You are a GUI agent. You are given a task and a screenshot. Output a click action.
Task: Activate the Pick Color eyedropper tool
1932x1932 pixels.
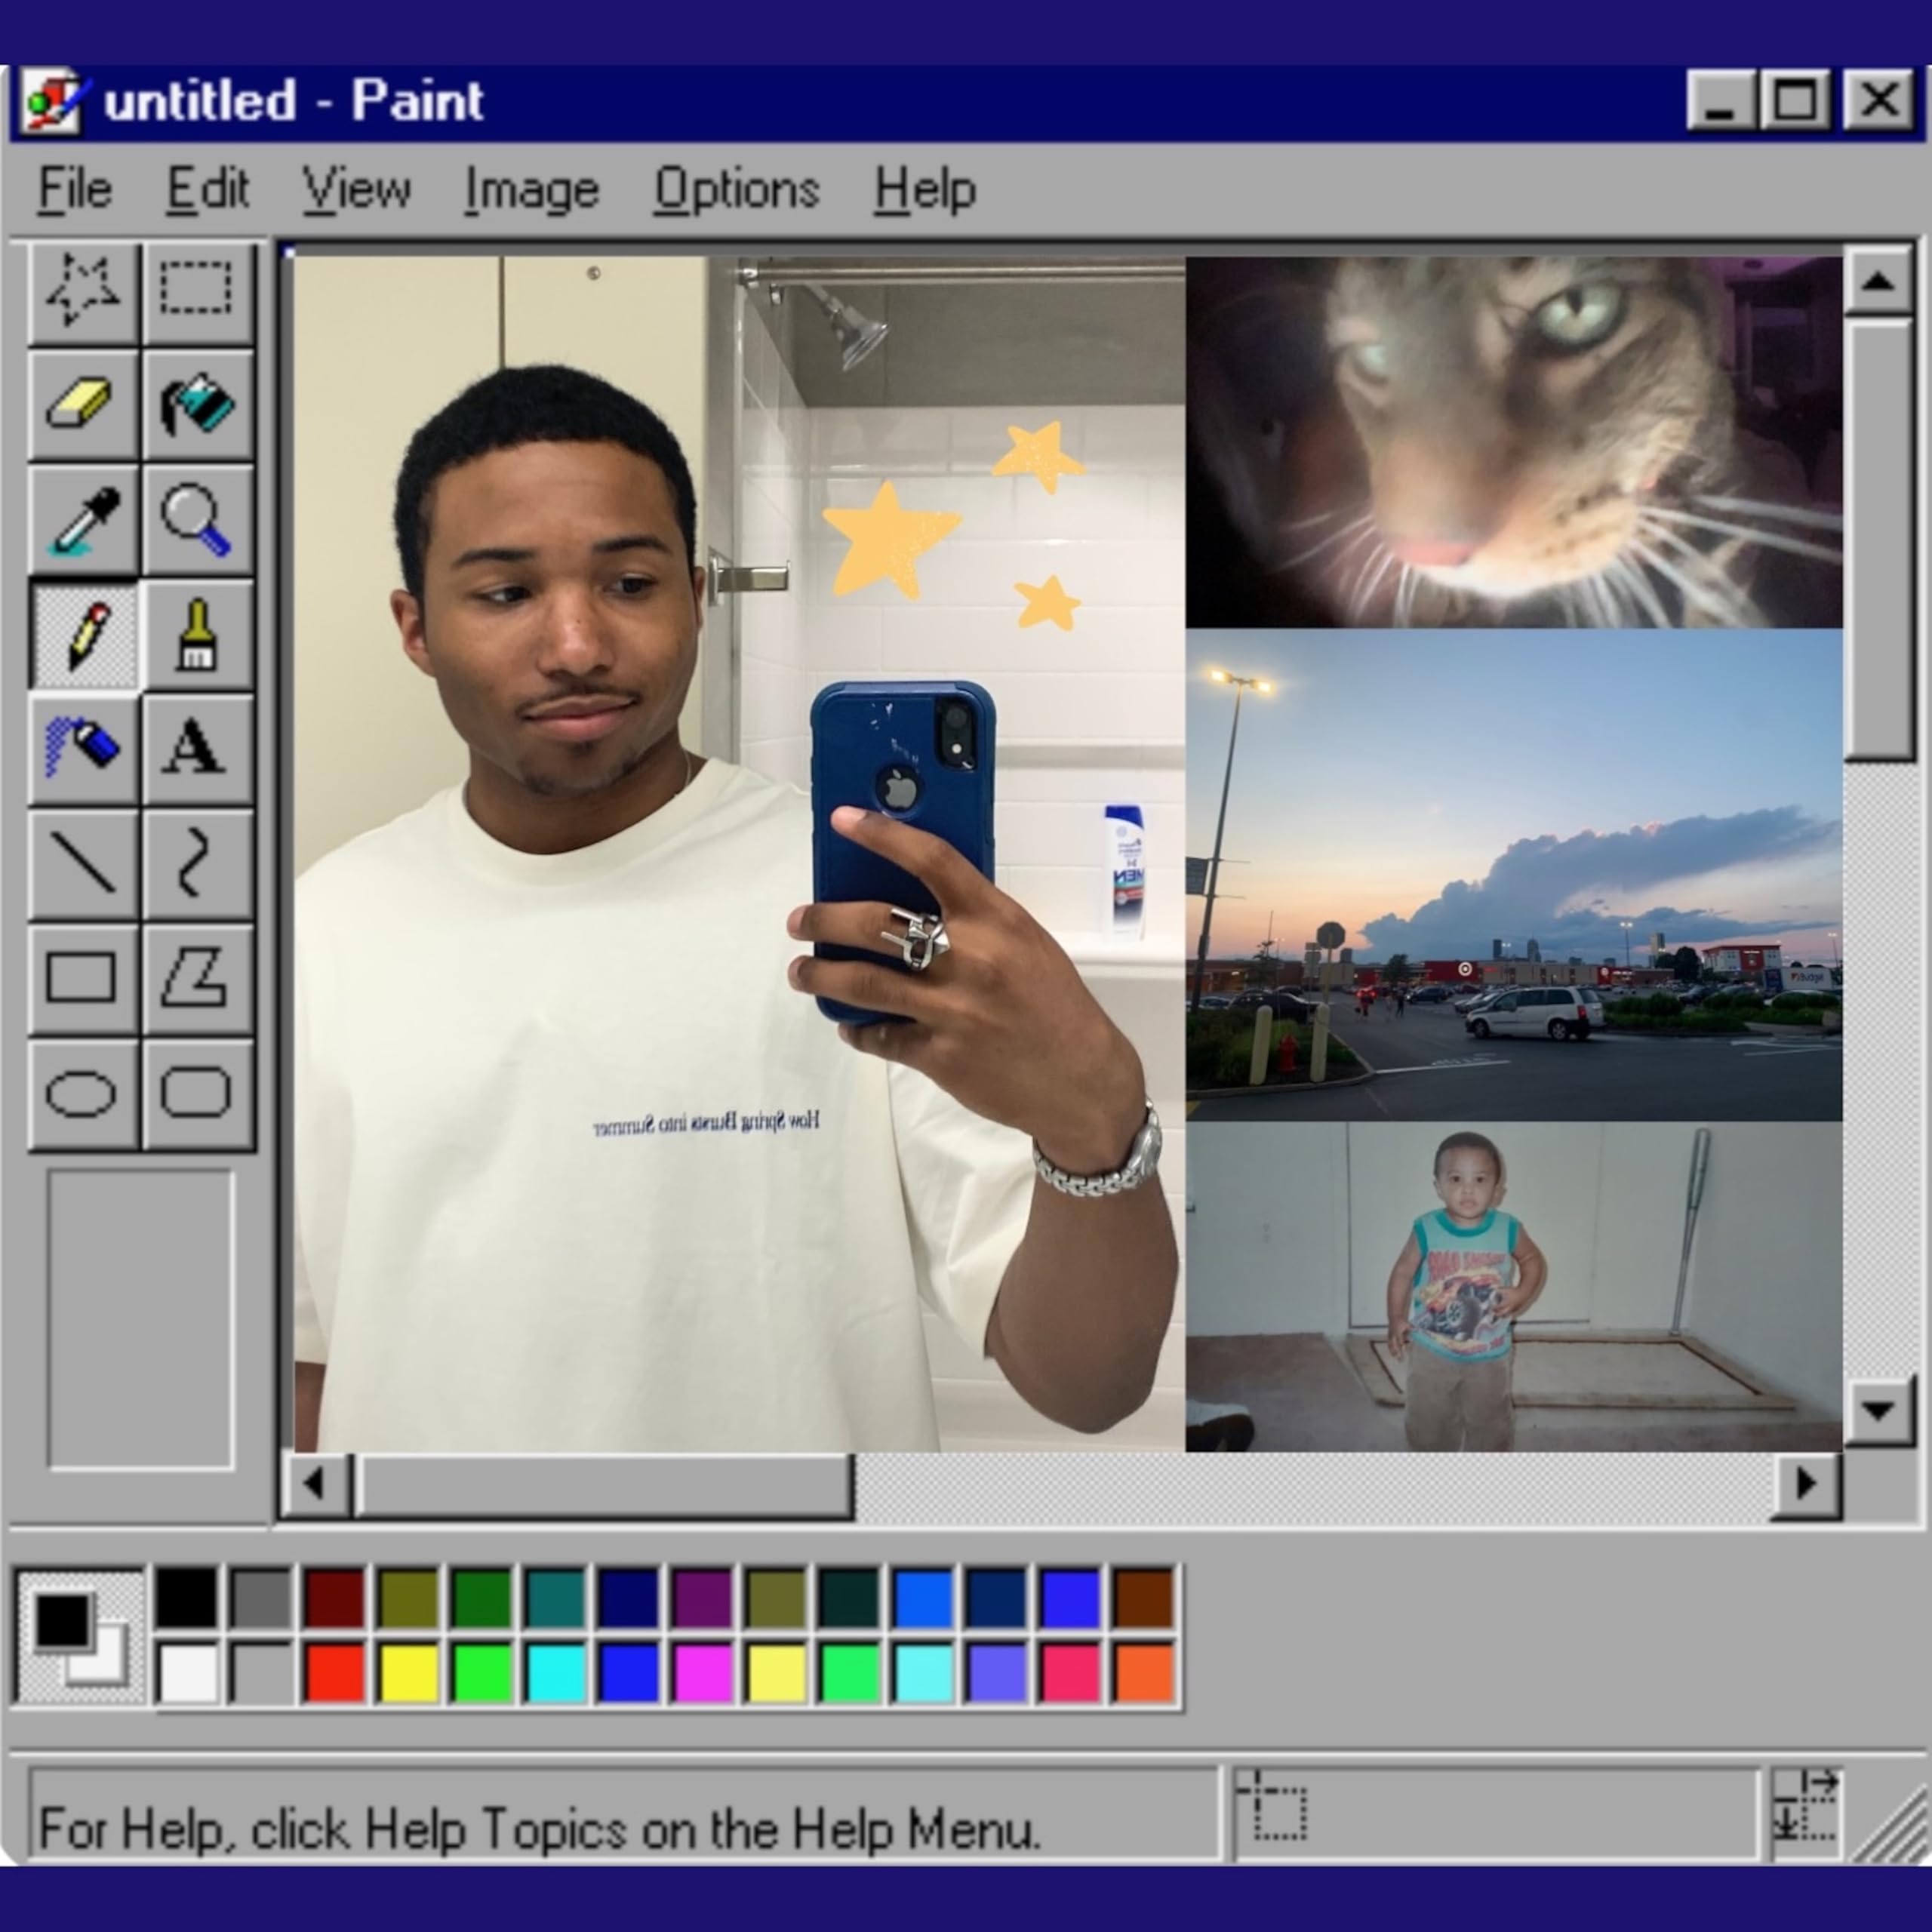(x=83, y=520)
